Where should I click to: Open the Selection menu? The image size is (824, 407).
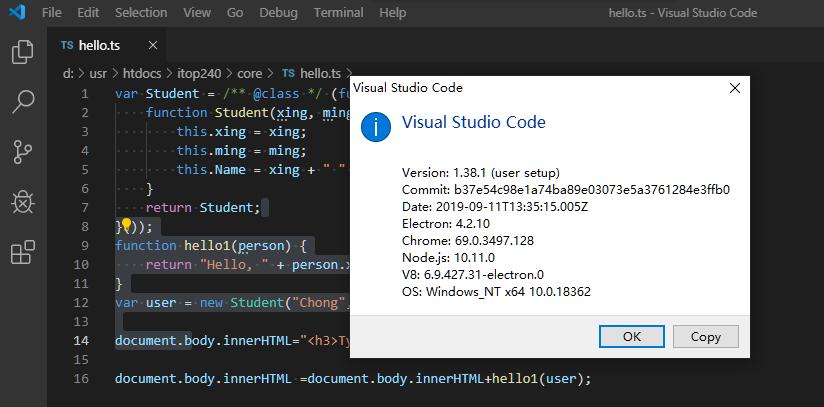(x=141, y=13)
